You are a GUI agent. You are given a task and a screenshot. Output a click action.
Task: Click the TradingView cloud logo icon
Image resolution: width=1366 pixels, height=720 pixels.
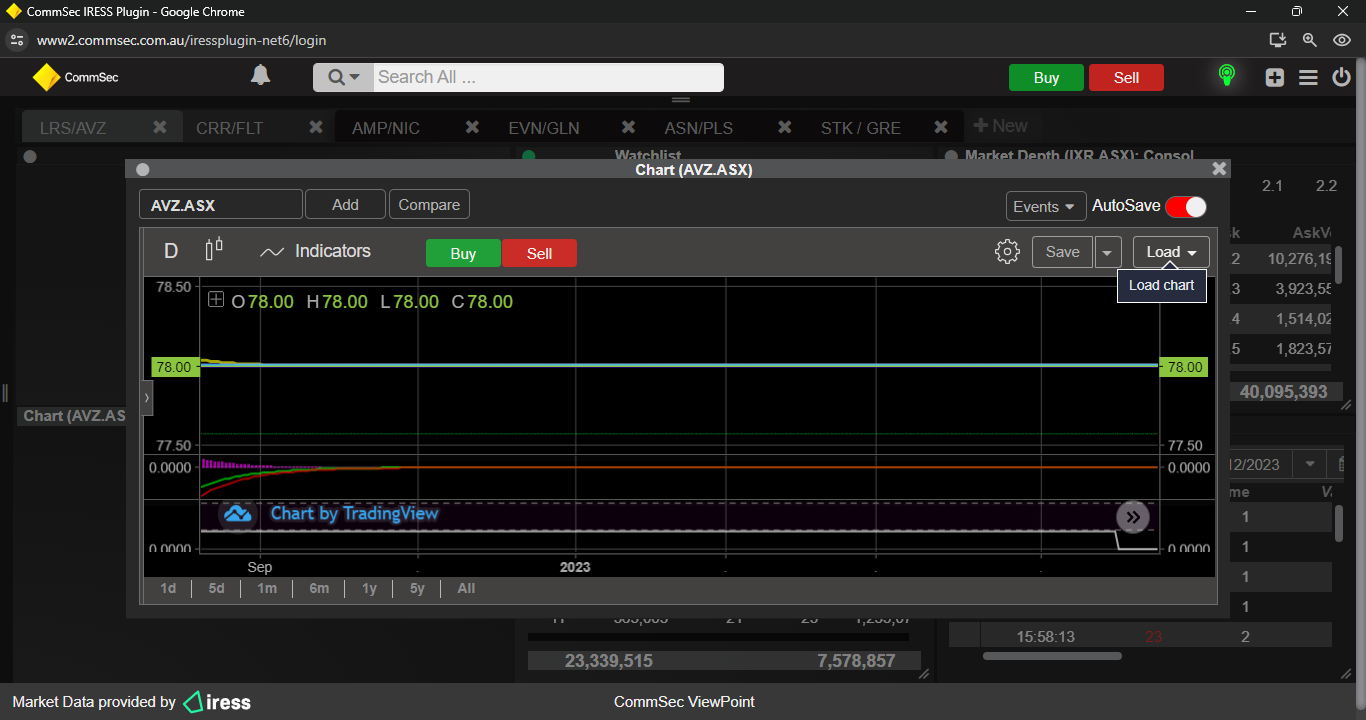point(238,514)
